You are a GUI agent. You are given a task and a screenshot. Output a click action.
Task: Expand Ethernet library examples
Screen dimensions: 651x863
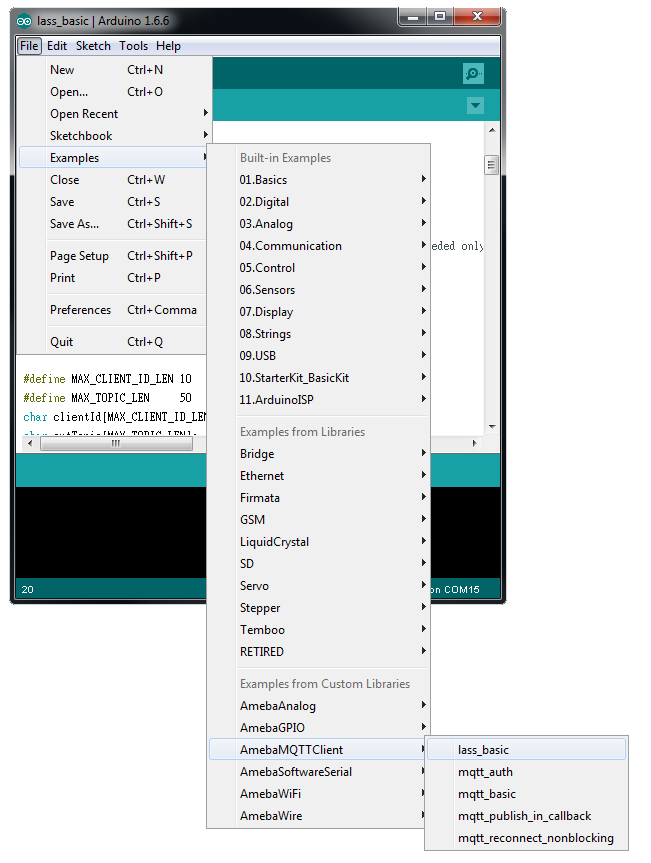[x=319, y=476]
